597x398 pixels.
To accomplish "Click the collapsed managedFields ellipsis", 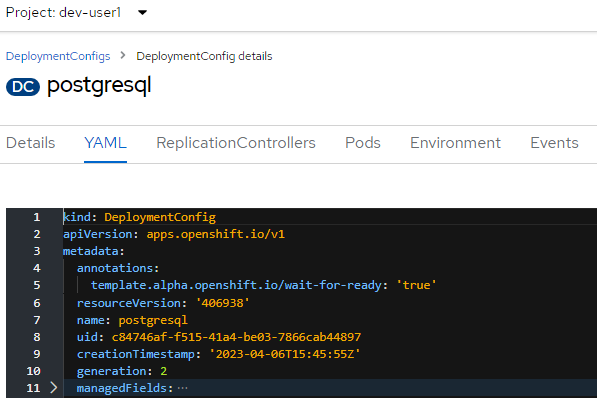I will pos(182,388).
